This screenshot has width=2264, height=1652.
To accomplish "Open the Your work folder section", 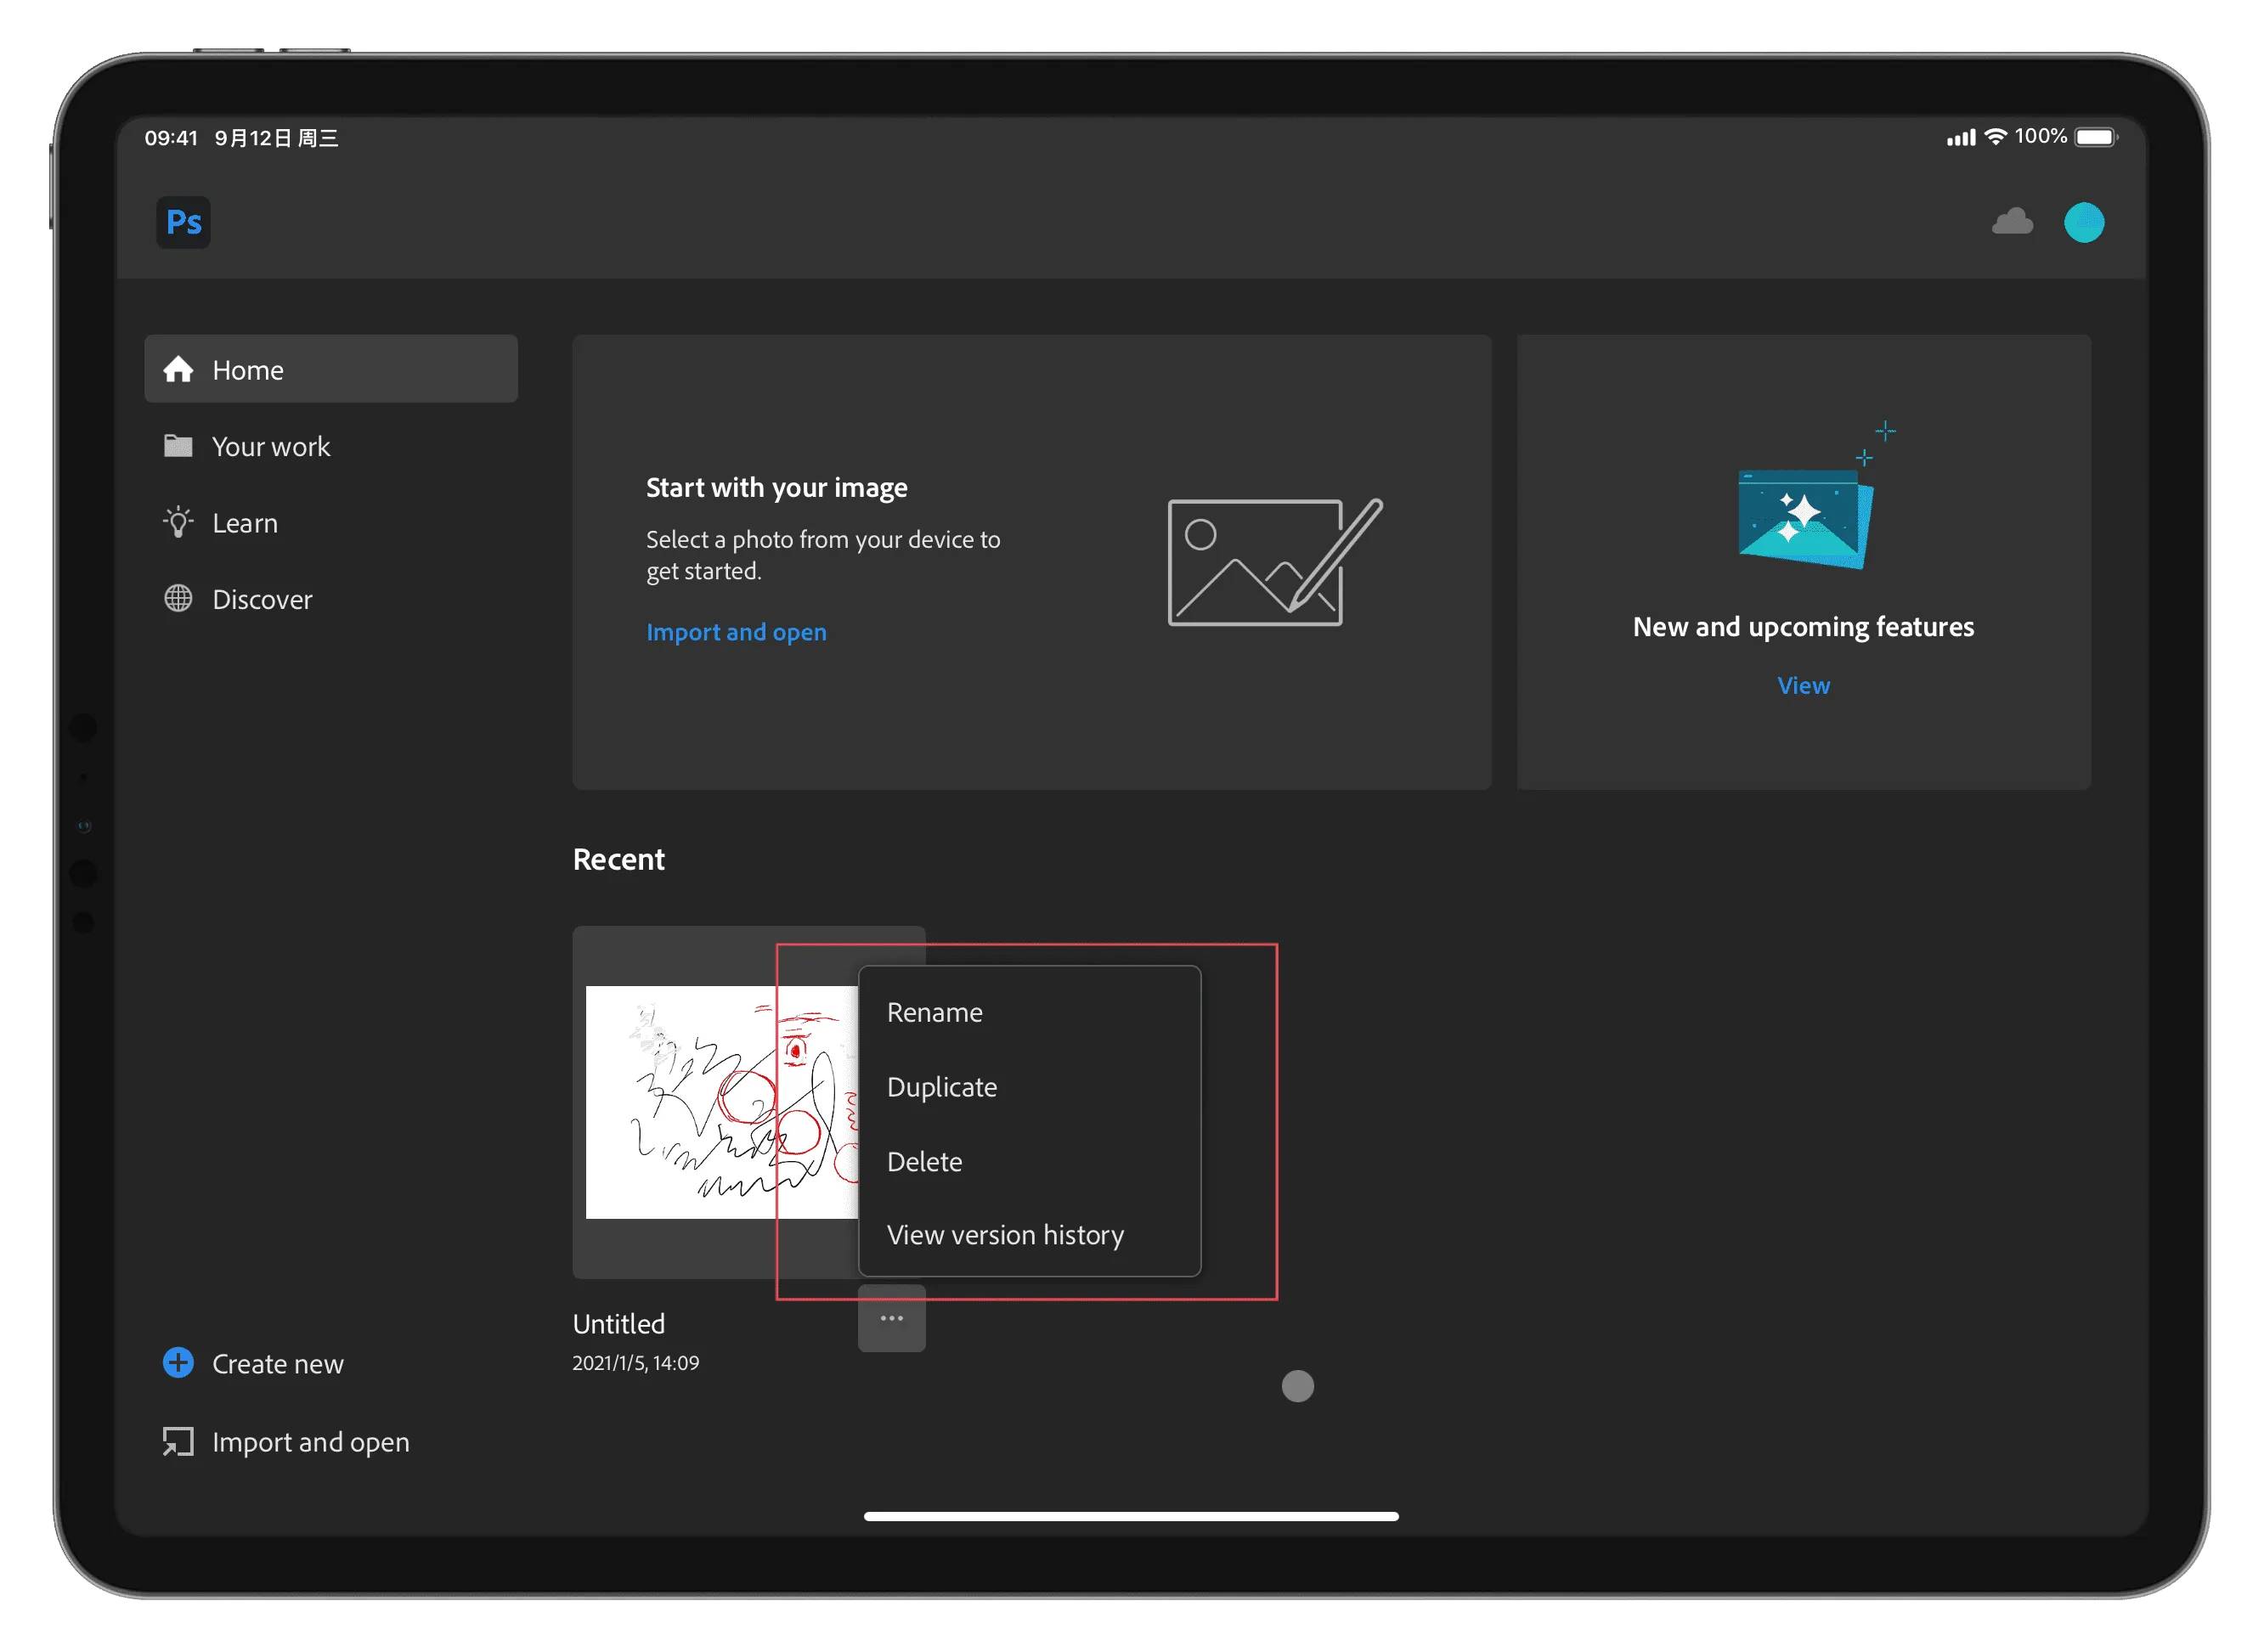I will tap(270, 446).
